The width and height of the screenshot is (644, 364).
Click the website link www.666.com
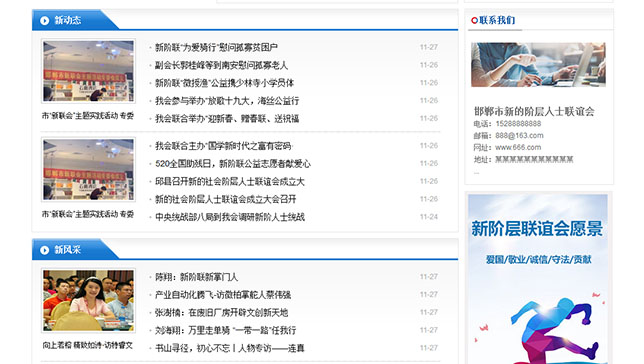tap(518, 147)
